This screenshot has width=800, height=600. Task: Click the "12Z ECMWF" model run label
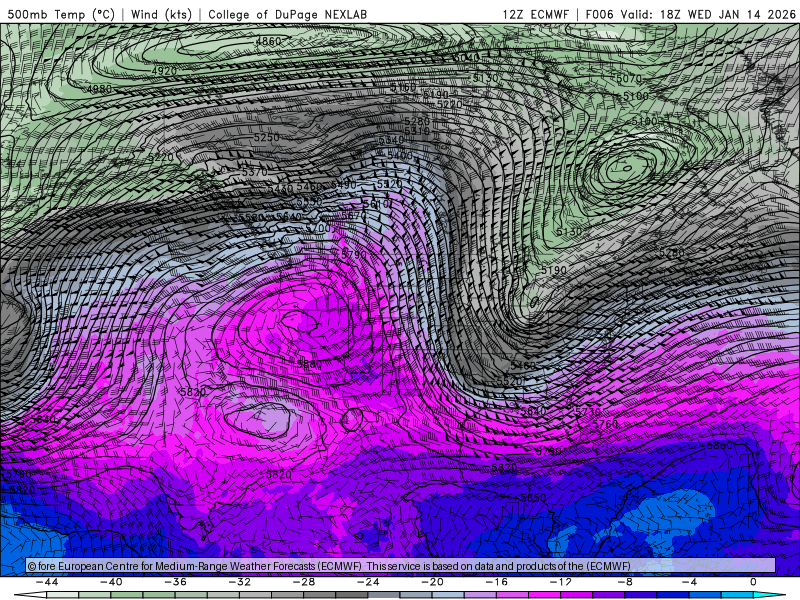(535, 14)
